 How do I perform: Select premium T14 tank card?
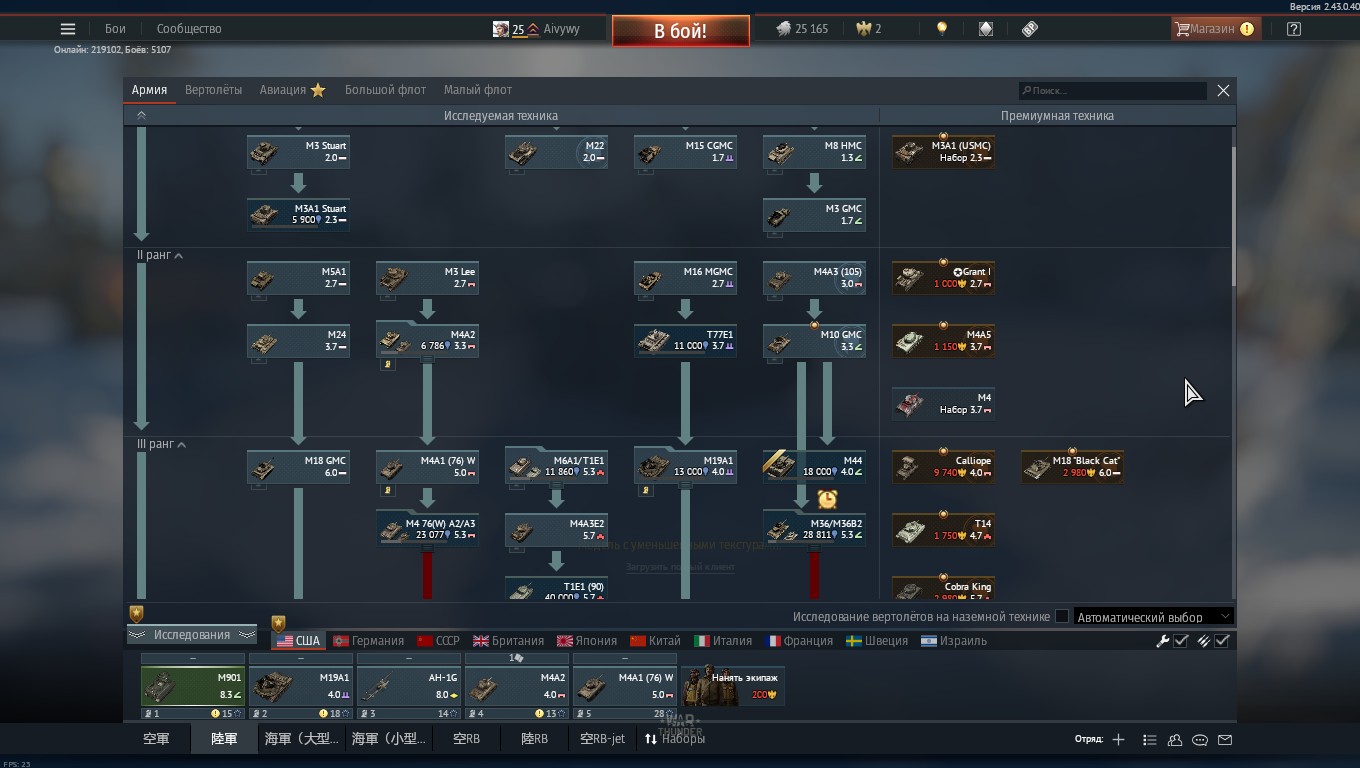click(x=943, y=530)
